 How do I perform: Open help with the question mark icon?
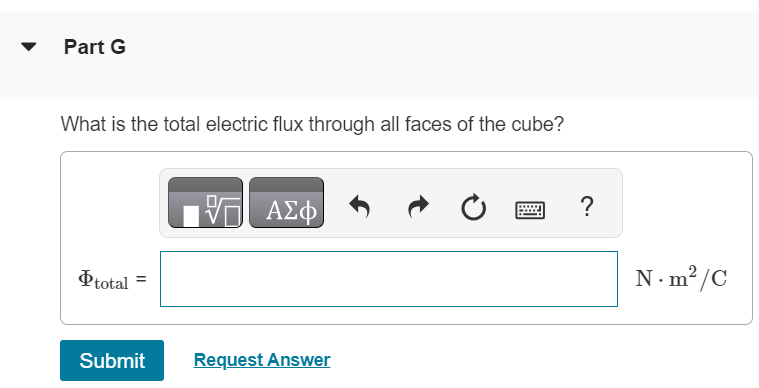click(x=586, y=207)
